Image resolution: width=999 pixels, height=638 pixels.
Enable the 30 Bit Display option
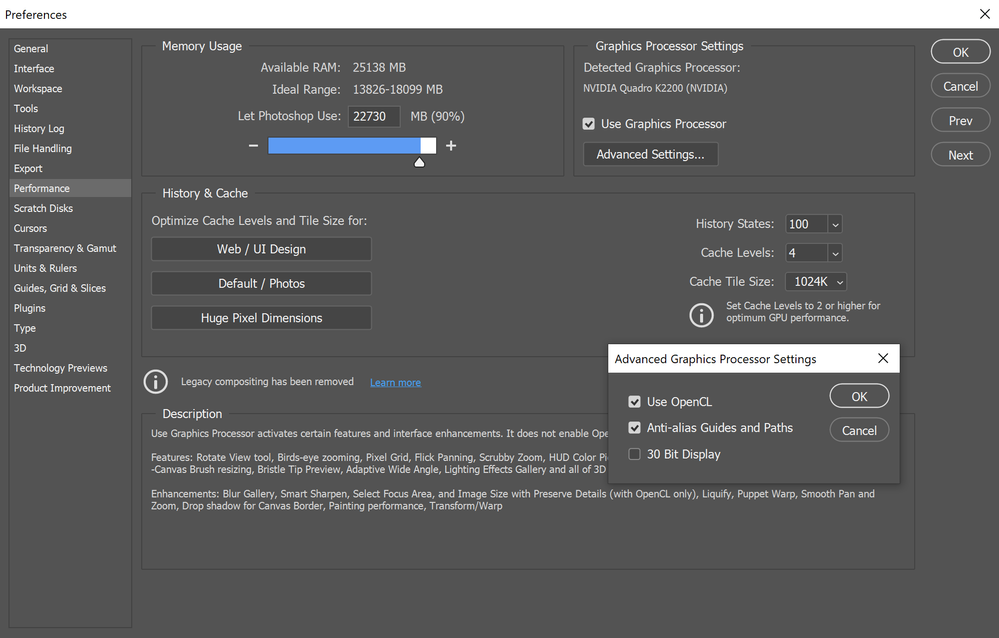[634, 454]
